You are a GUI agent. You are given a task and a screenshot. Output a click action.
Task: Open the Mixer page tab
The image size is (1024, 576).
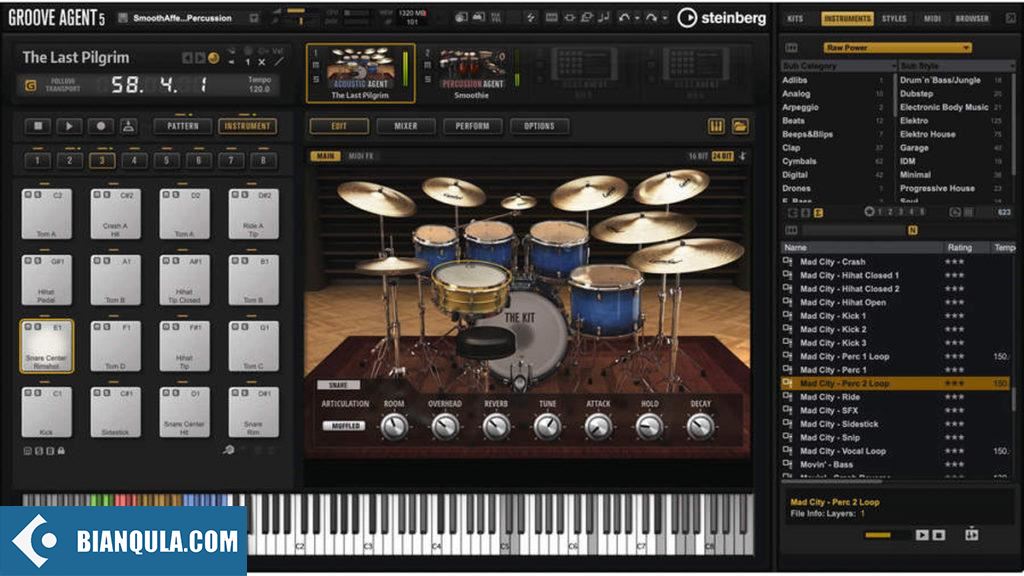click(x=406, y=126)
